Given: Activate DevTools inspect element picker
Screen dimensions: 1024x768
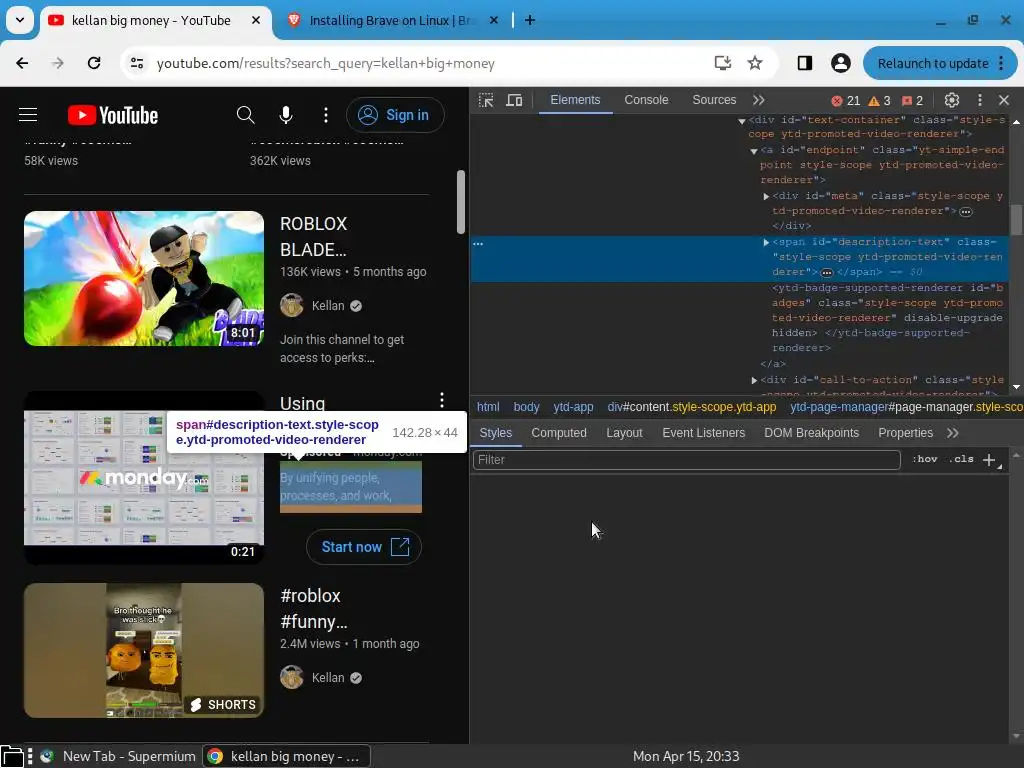Looking at the screenshot, I should point(486,100).
